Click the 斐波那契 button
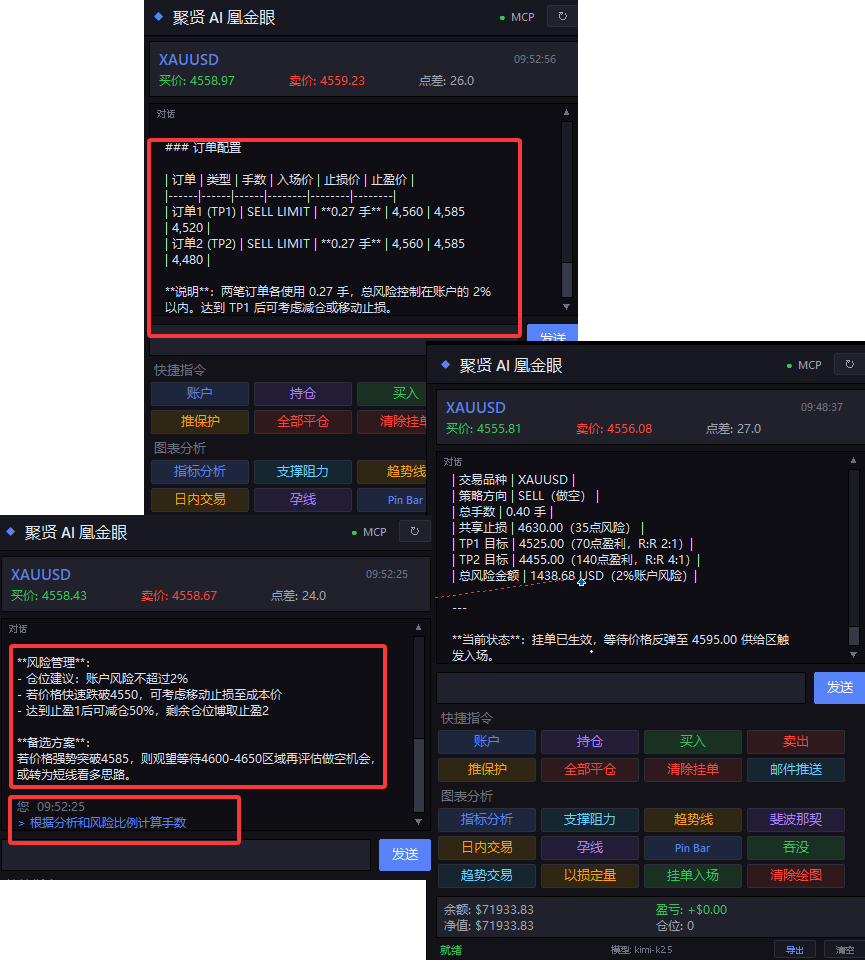Viewport: 865px width, 980px height. [x=796, y=819]
